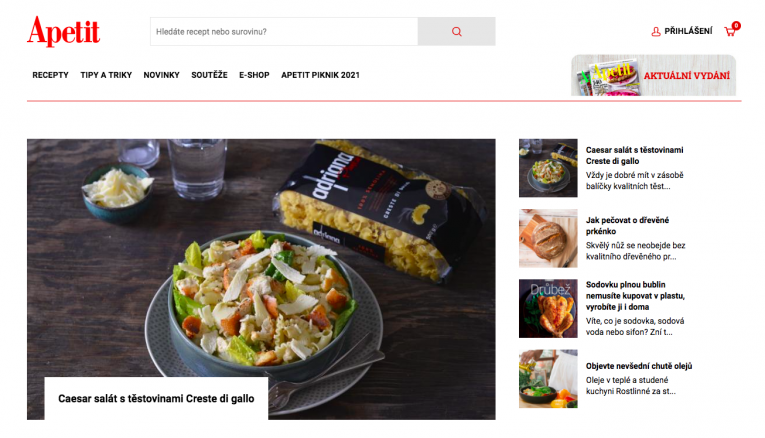Open the Caesar salát sidebar thumbnail
Viewport: 765px width, 438px height.
[x=548, y=168]
